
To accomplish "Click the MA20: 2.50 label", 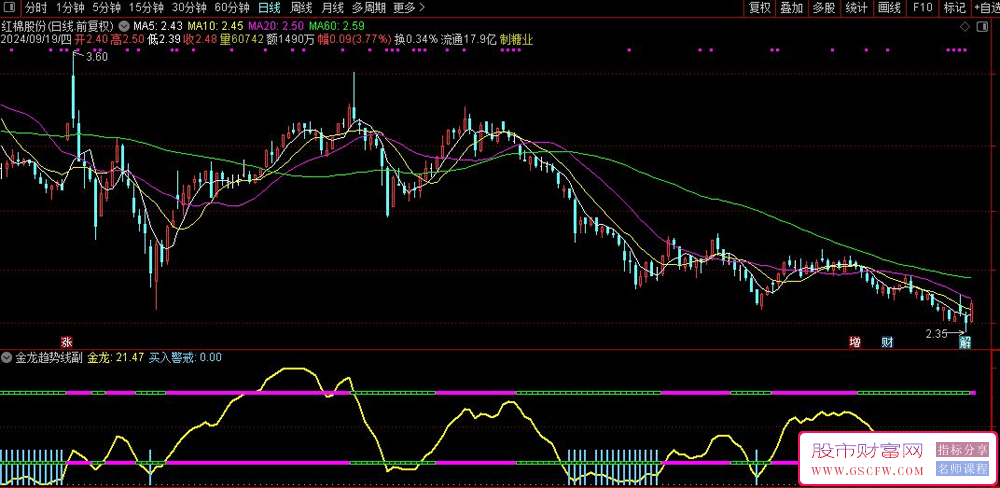I will 276,27.
